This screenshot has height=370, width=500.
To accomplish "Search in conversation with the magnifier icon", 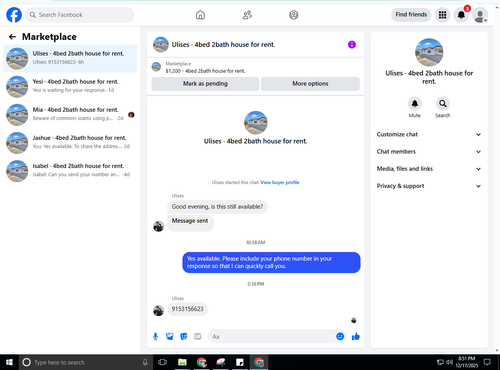I will coord(443,104).
